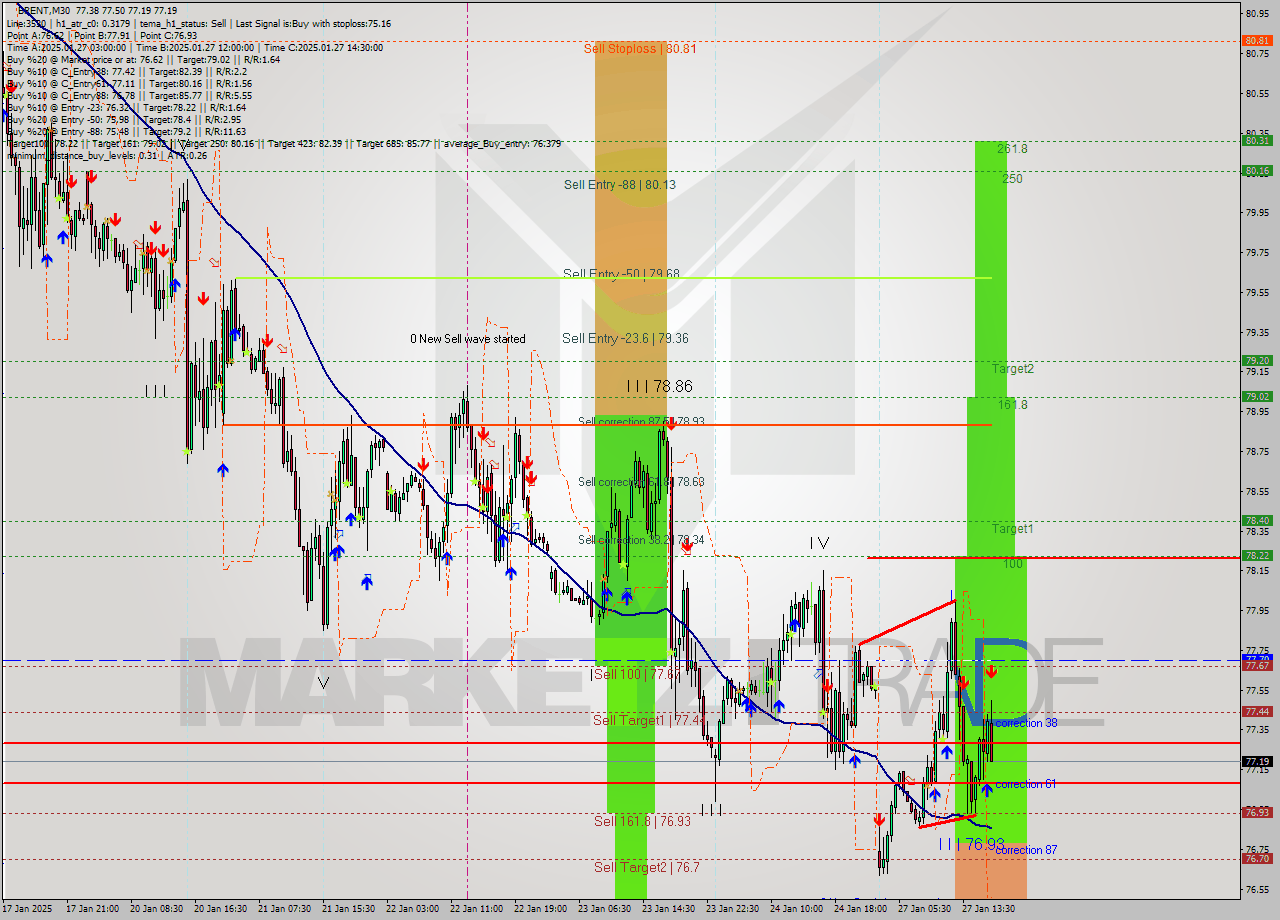
Task: Select the green 79.02 price tag
Action: tap(1257, 396)
